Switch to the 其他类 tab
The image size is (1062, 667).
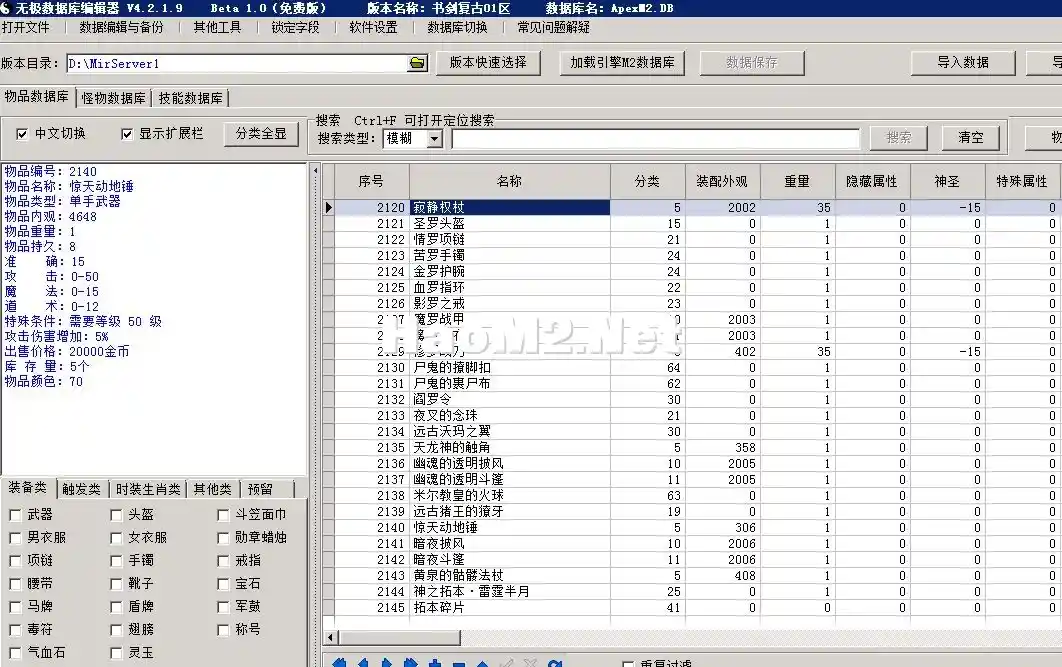pos(213,489)
